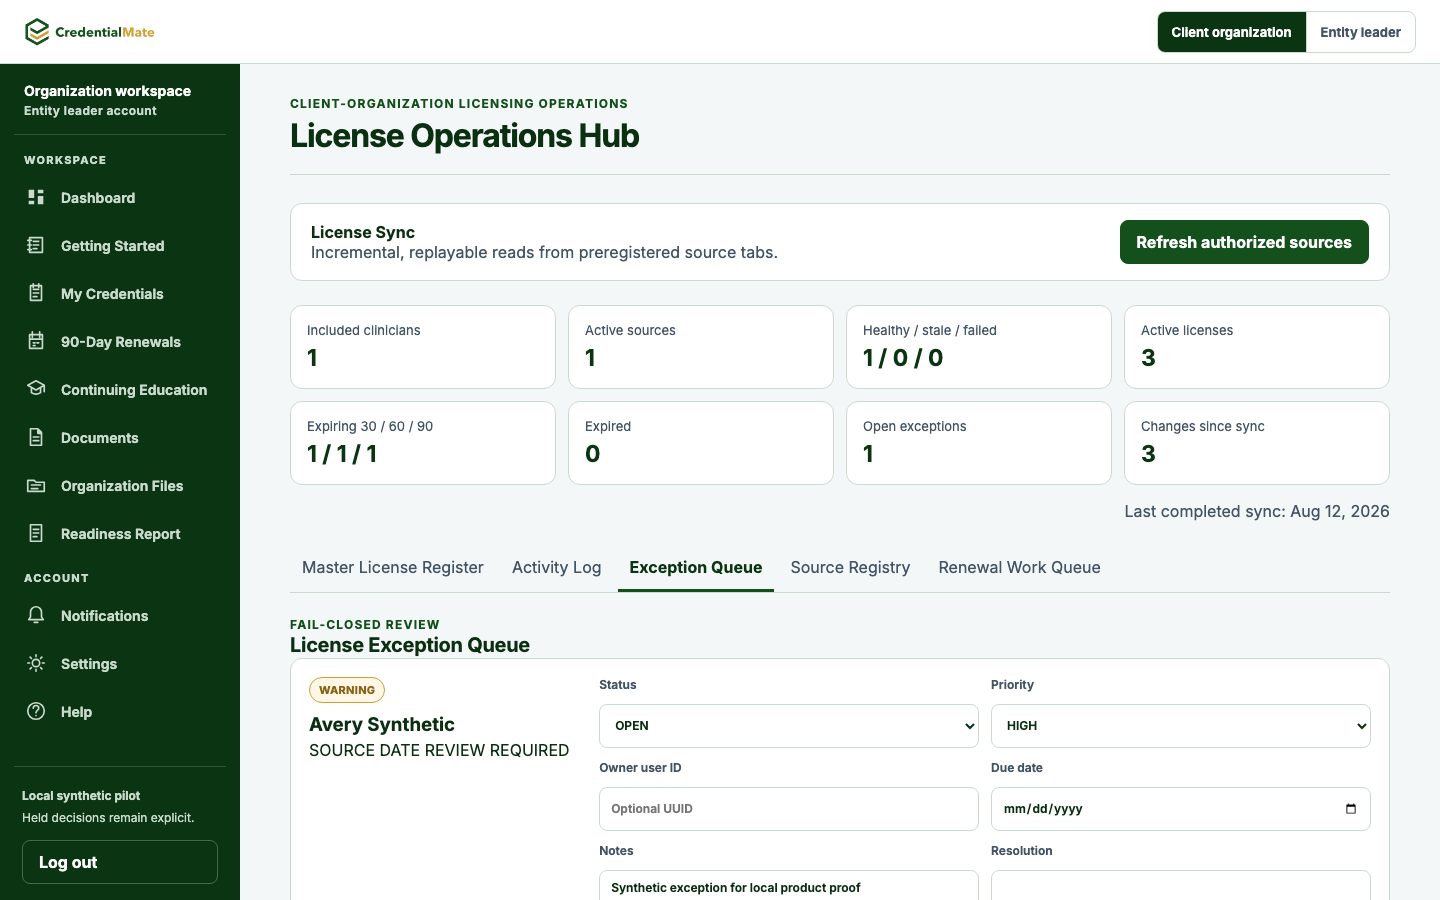The width and height of the screenshot is (1440, 900).
Task: Click the Resolution text area
Action: (1181, 886)
